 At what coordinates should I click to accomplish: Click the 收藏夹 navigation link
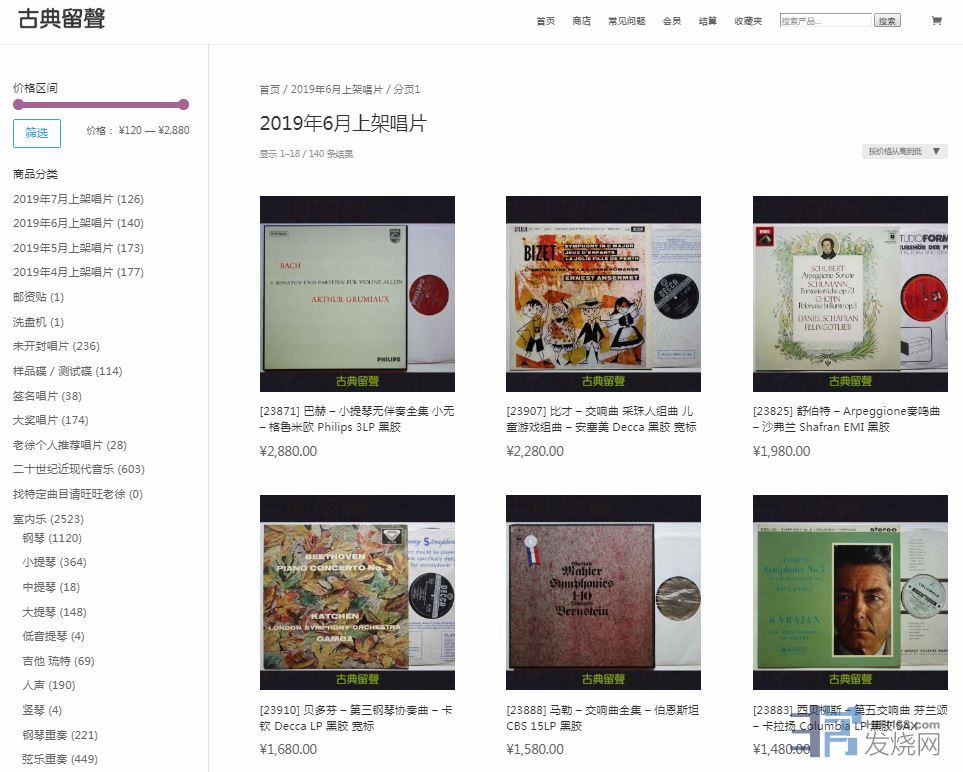click(748, 21)
